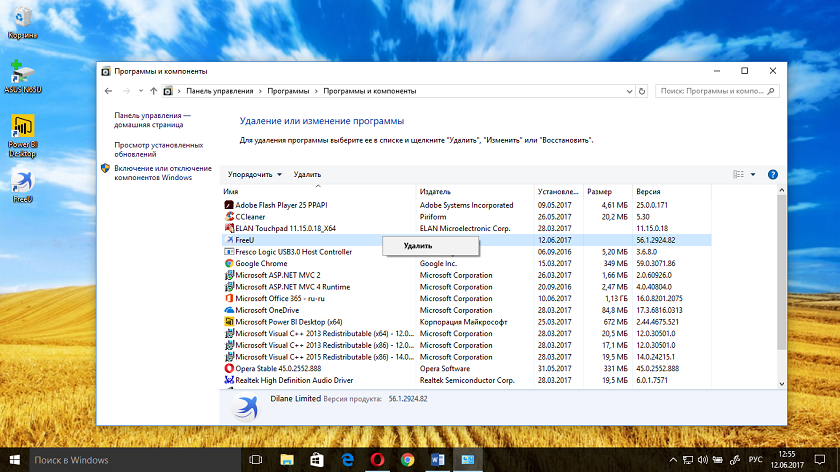
Task: Switch to Word on the taskbar
Action: (x=438, y=460)
